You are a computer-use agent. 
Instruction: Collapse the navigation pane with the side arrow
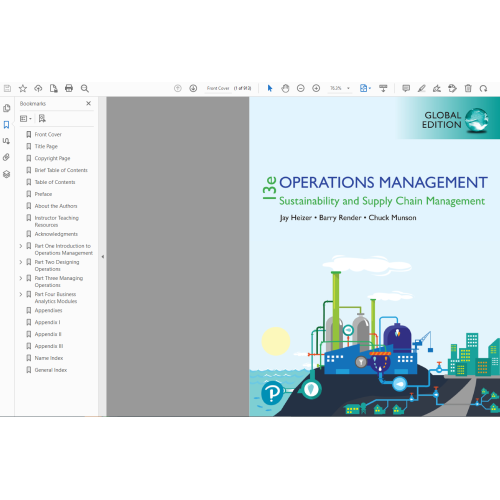(x=103, y=257)
